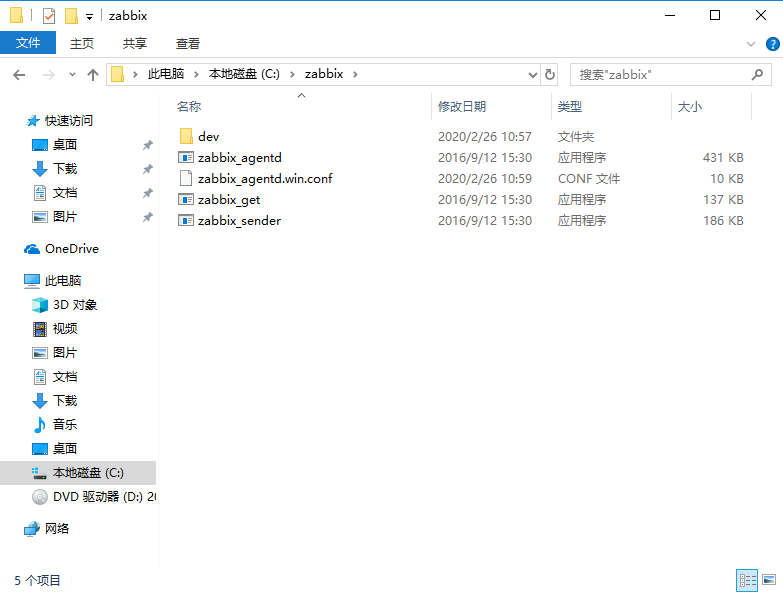This screenshot has height=592, width=783.
Task: Open 桌面 under quick access
Action: coord(65,145)
